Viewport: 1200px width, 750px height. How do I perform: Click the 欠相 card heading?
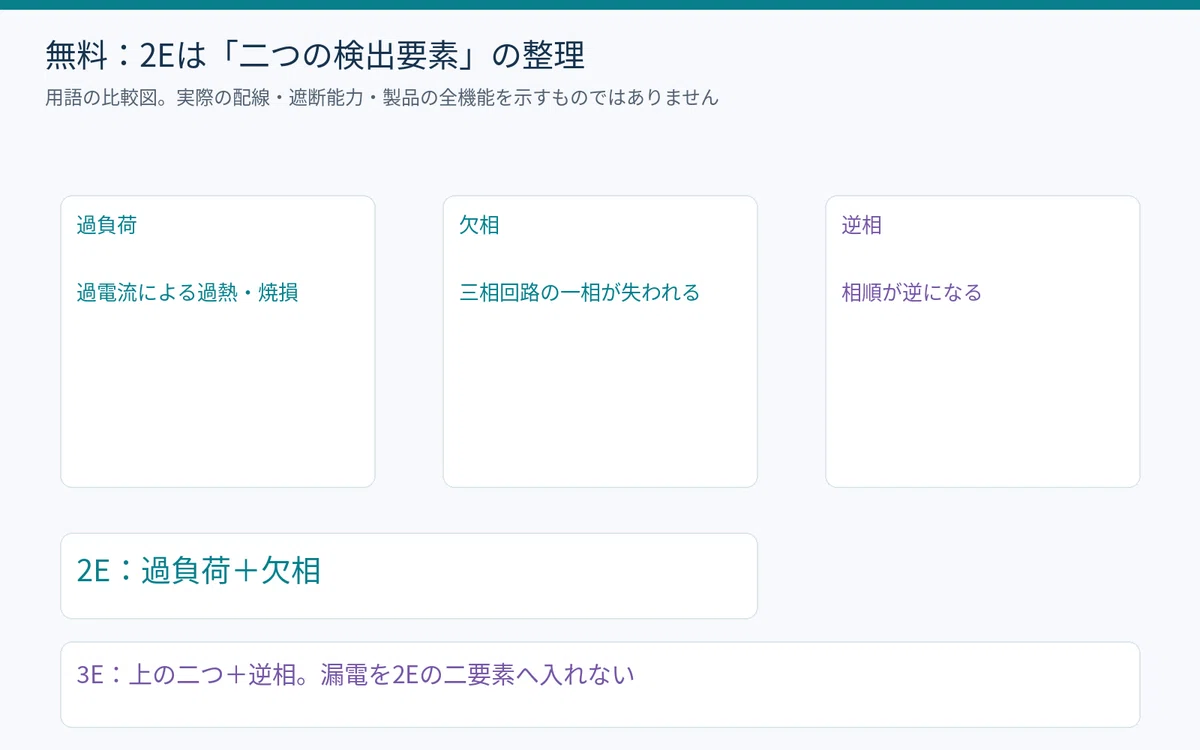[479, 225]
